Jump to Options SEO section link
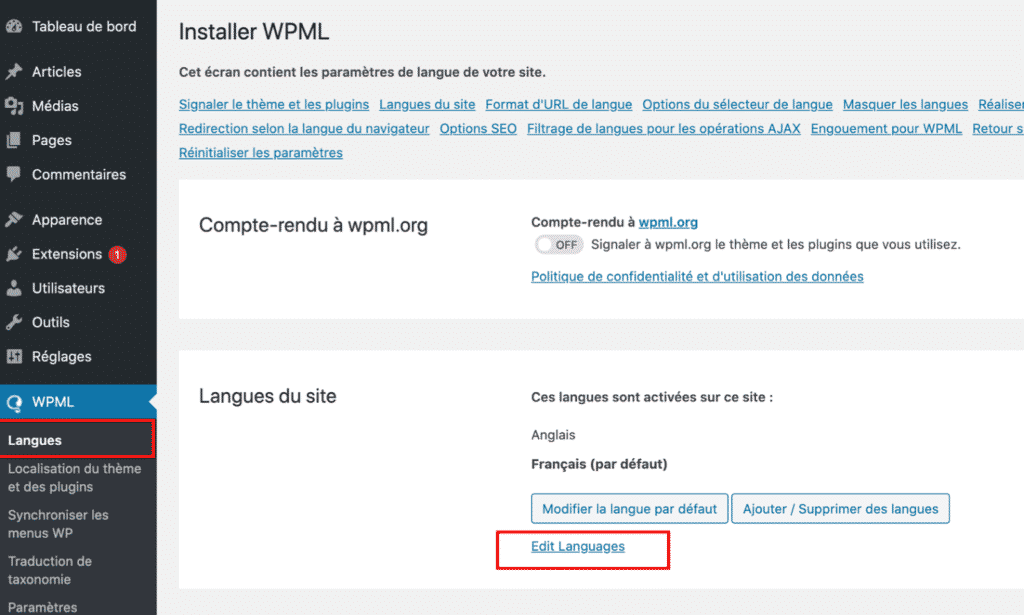The width and height of the screenshot is (1024, 615). 478,129
